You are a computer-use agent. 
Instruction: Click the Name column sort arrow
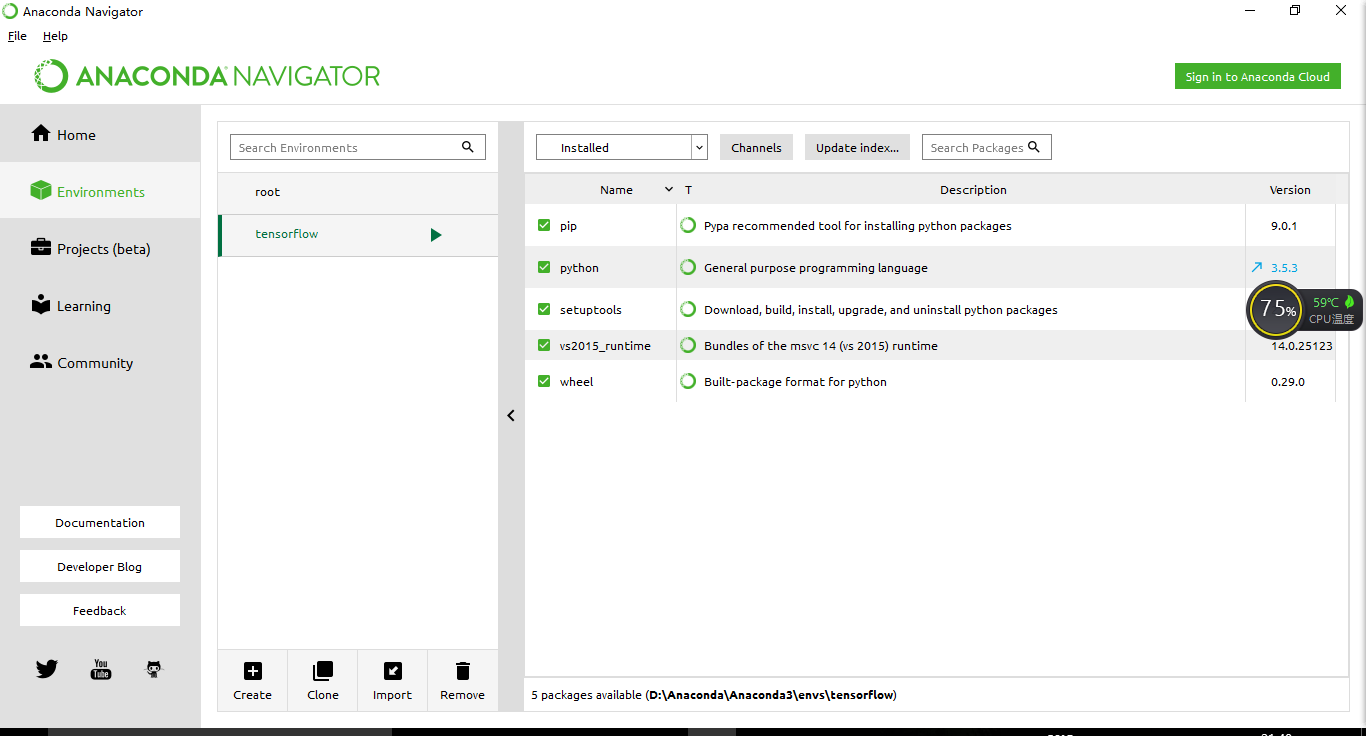click(669, 189)
